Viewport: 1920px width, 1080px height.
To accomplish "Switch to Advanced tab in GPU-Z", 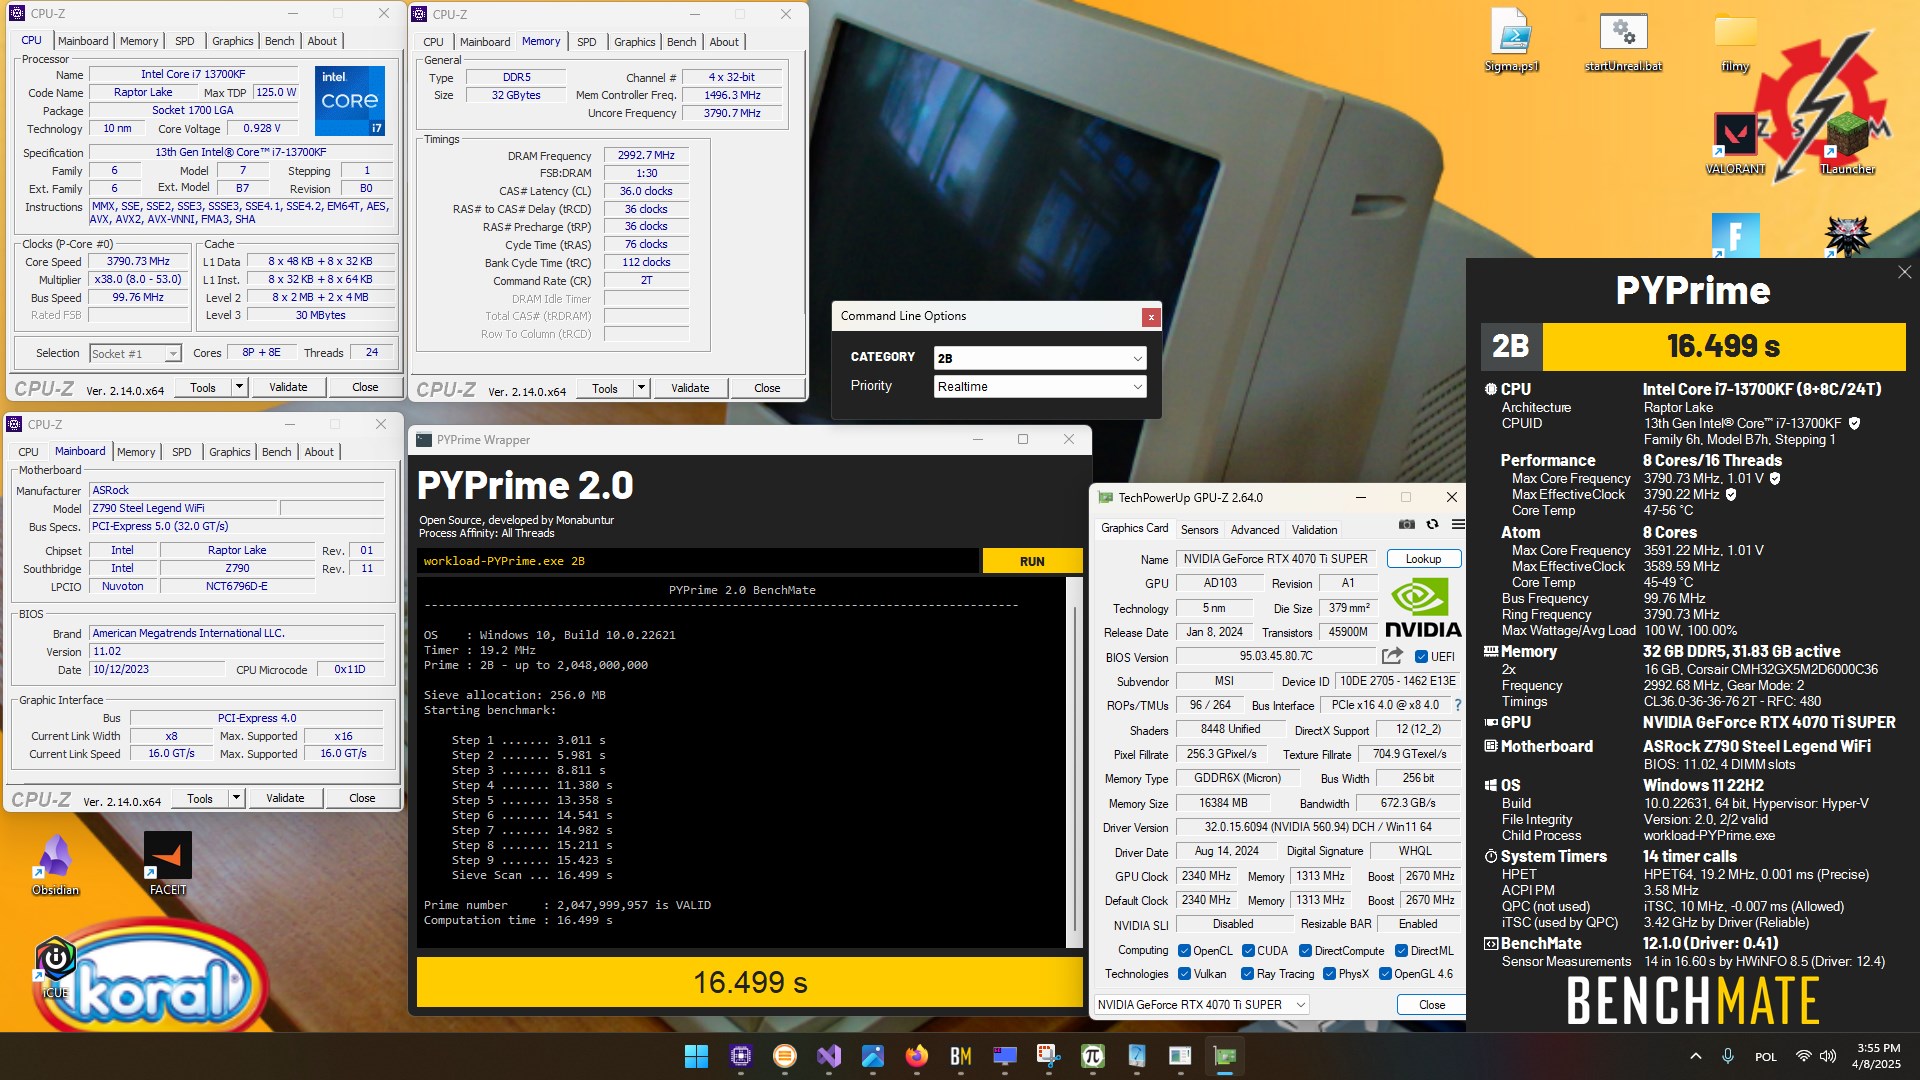I will click(1254, 530).
